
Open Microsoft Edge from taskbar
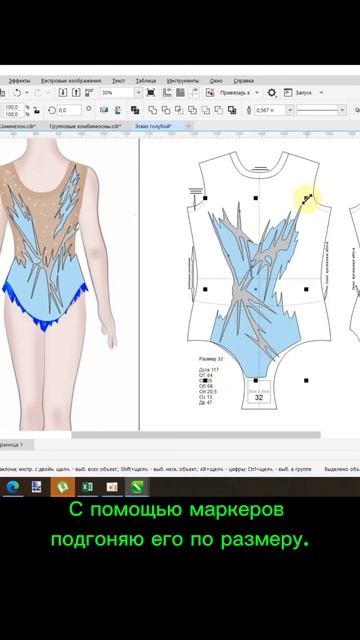[x=12, y=487]
